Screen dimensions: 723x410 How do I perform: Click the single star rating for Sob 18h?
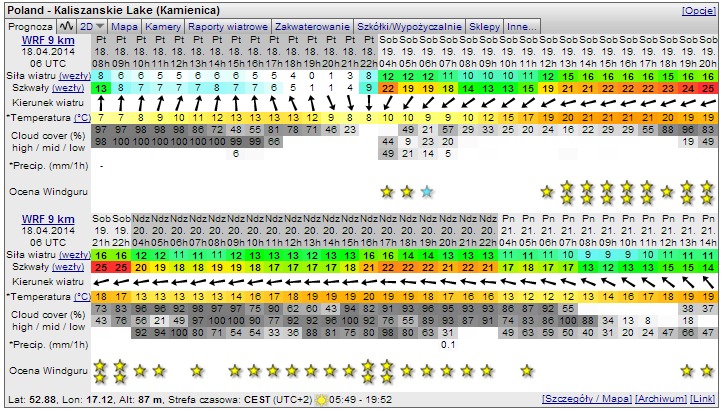point(667,191)
